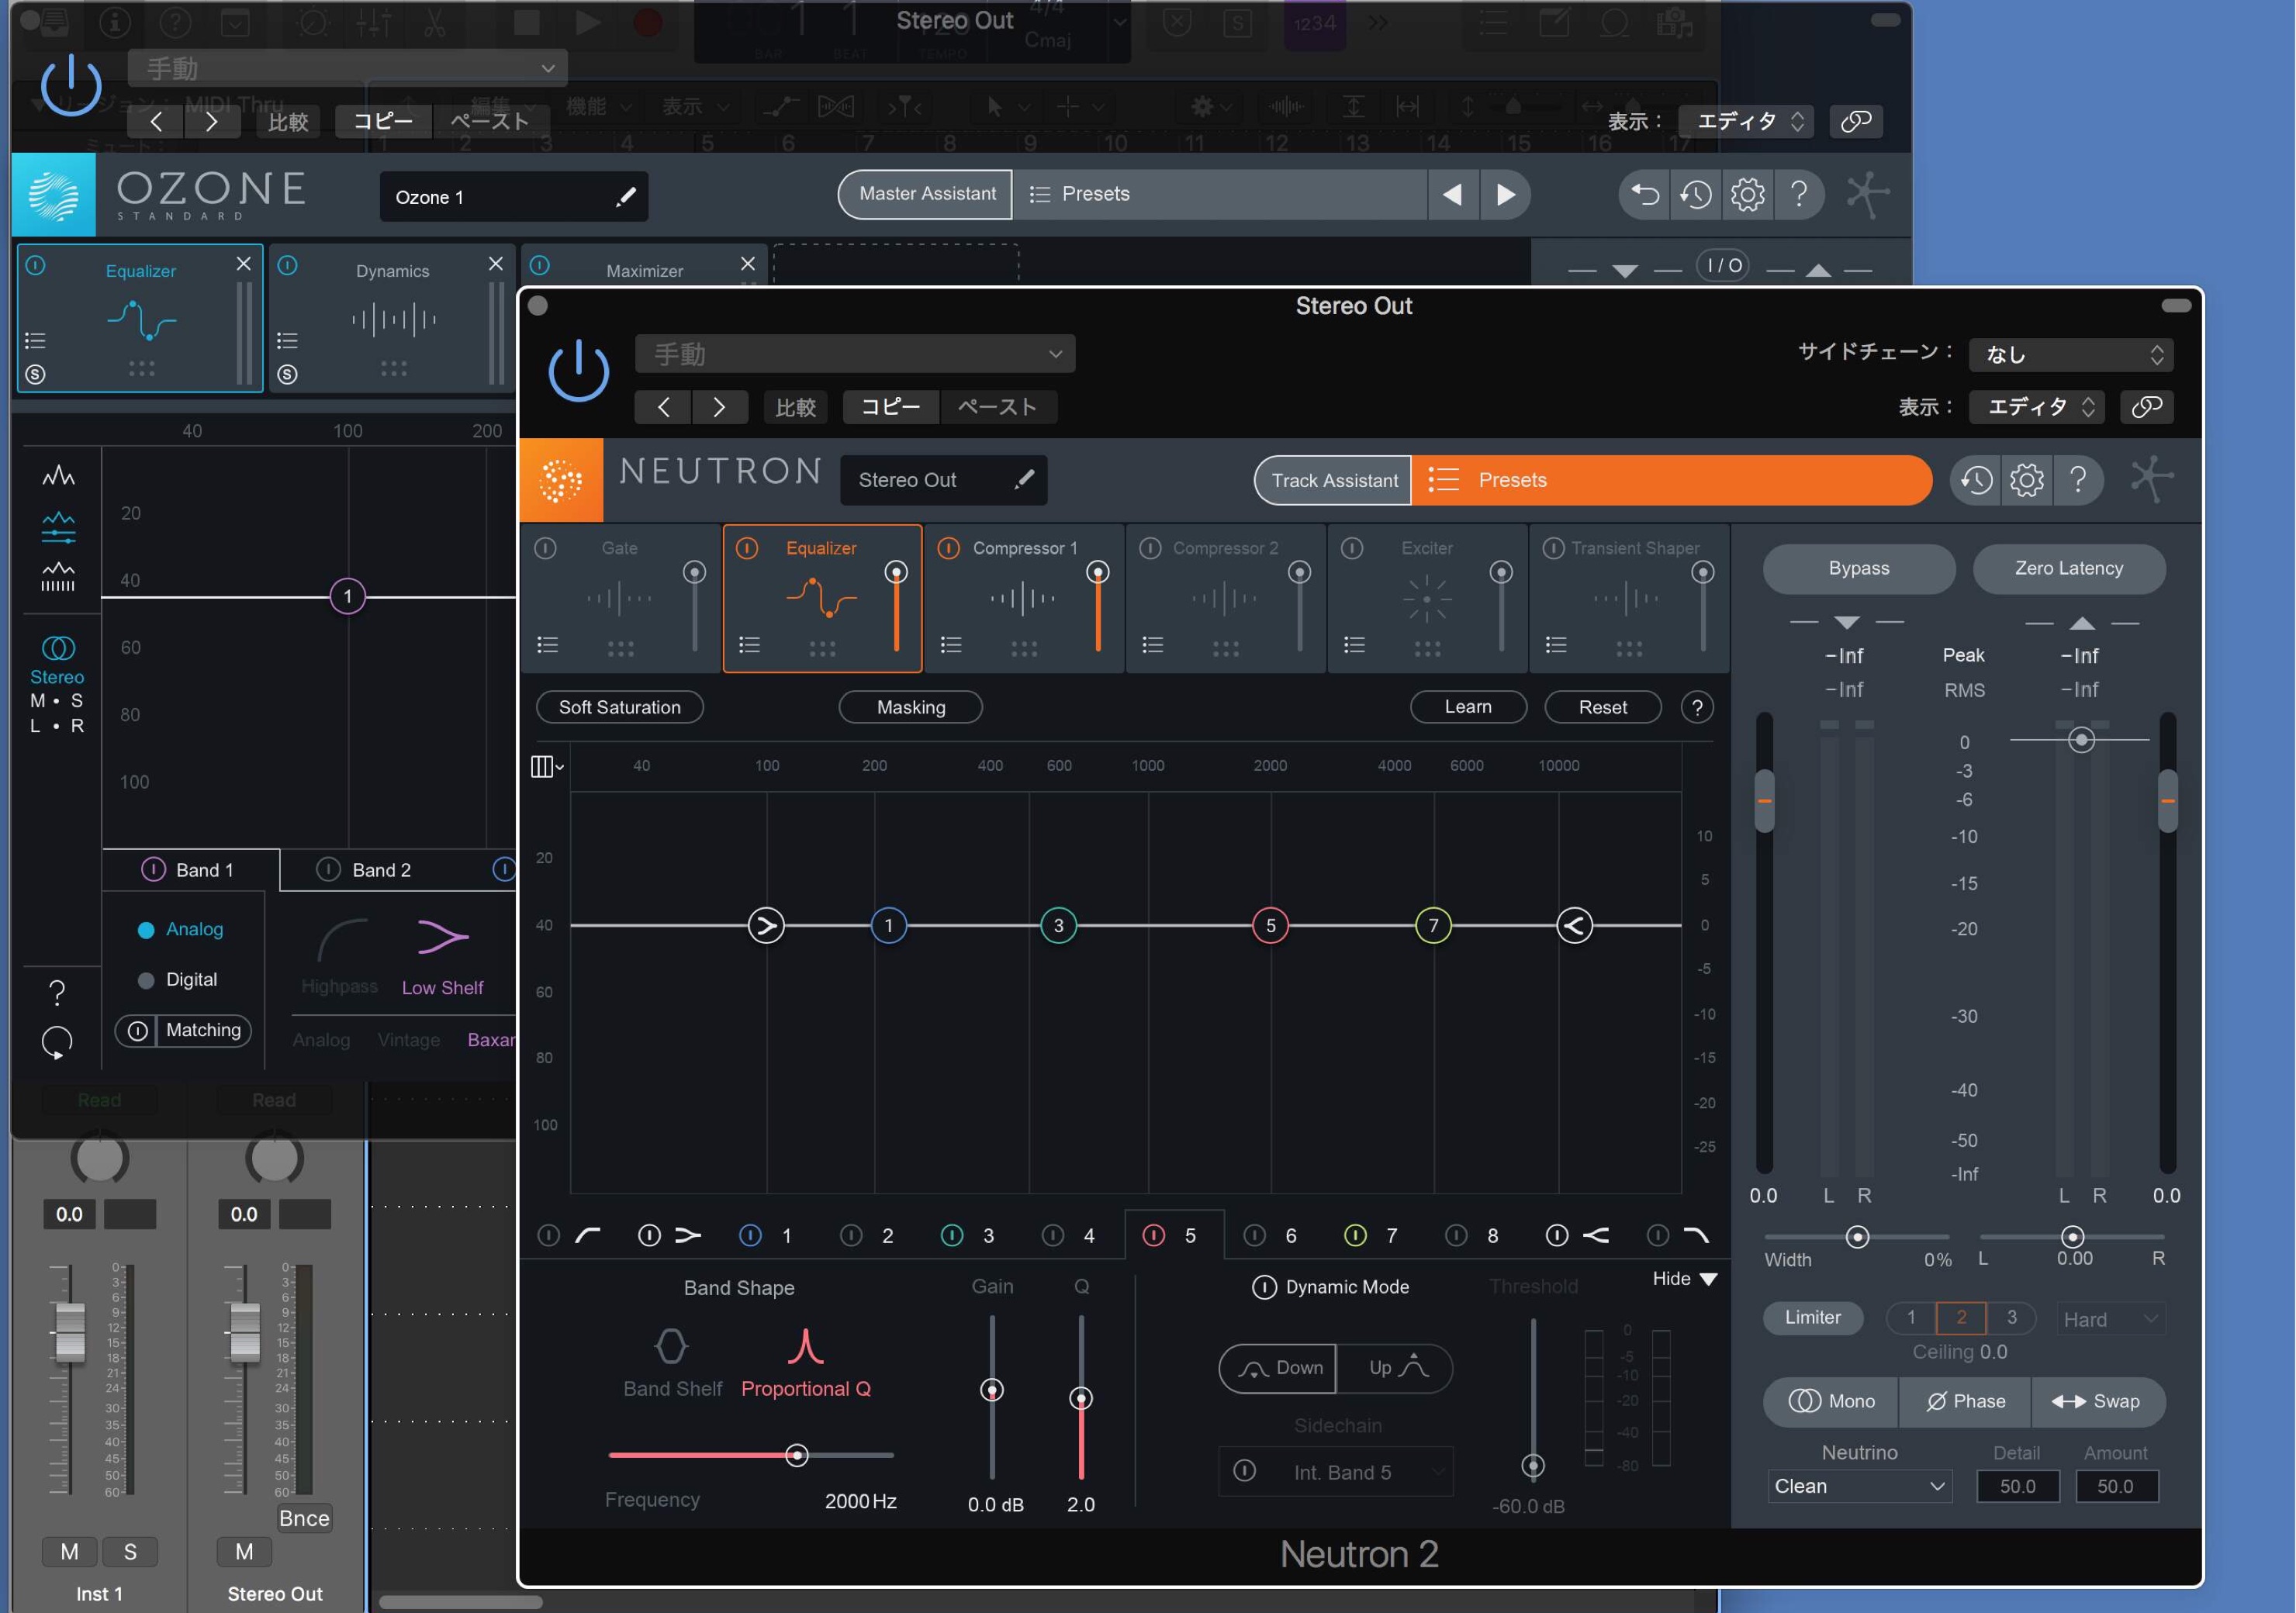Open the Equalizer preset list icon in Neutron

(x=749, y=645)
